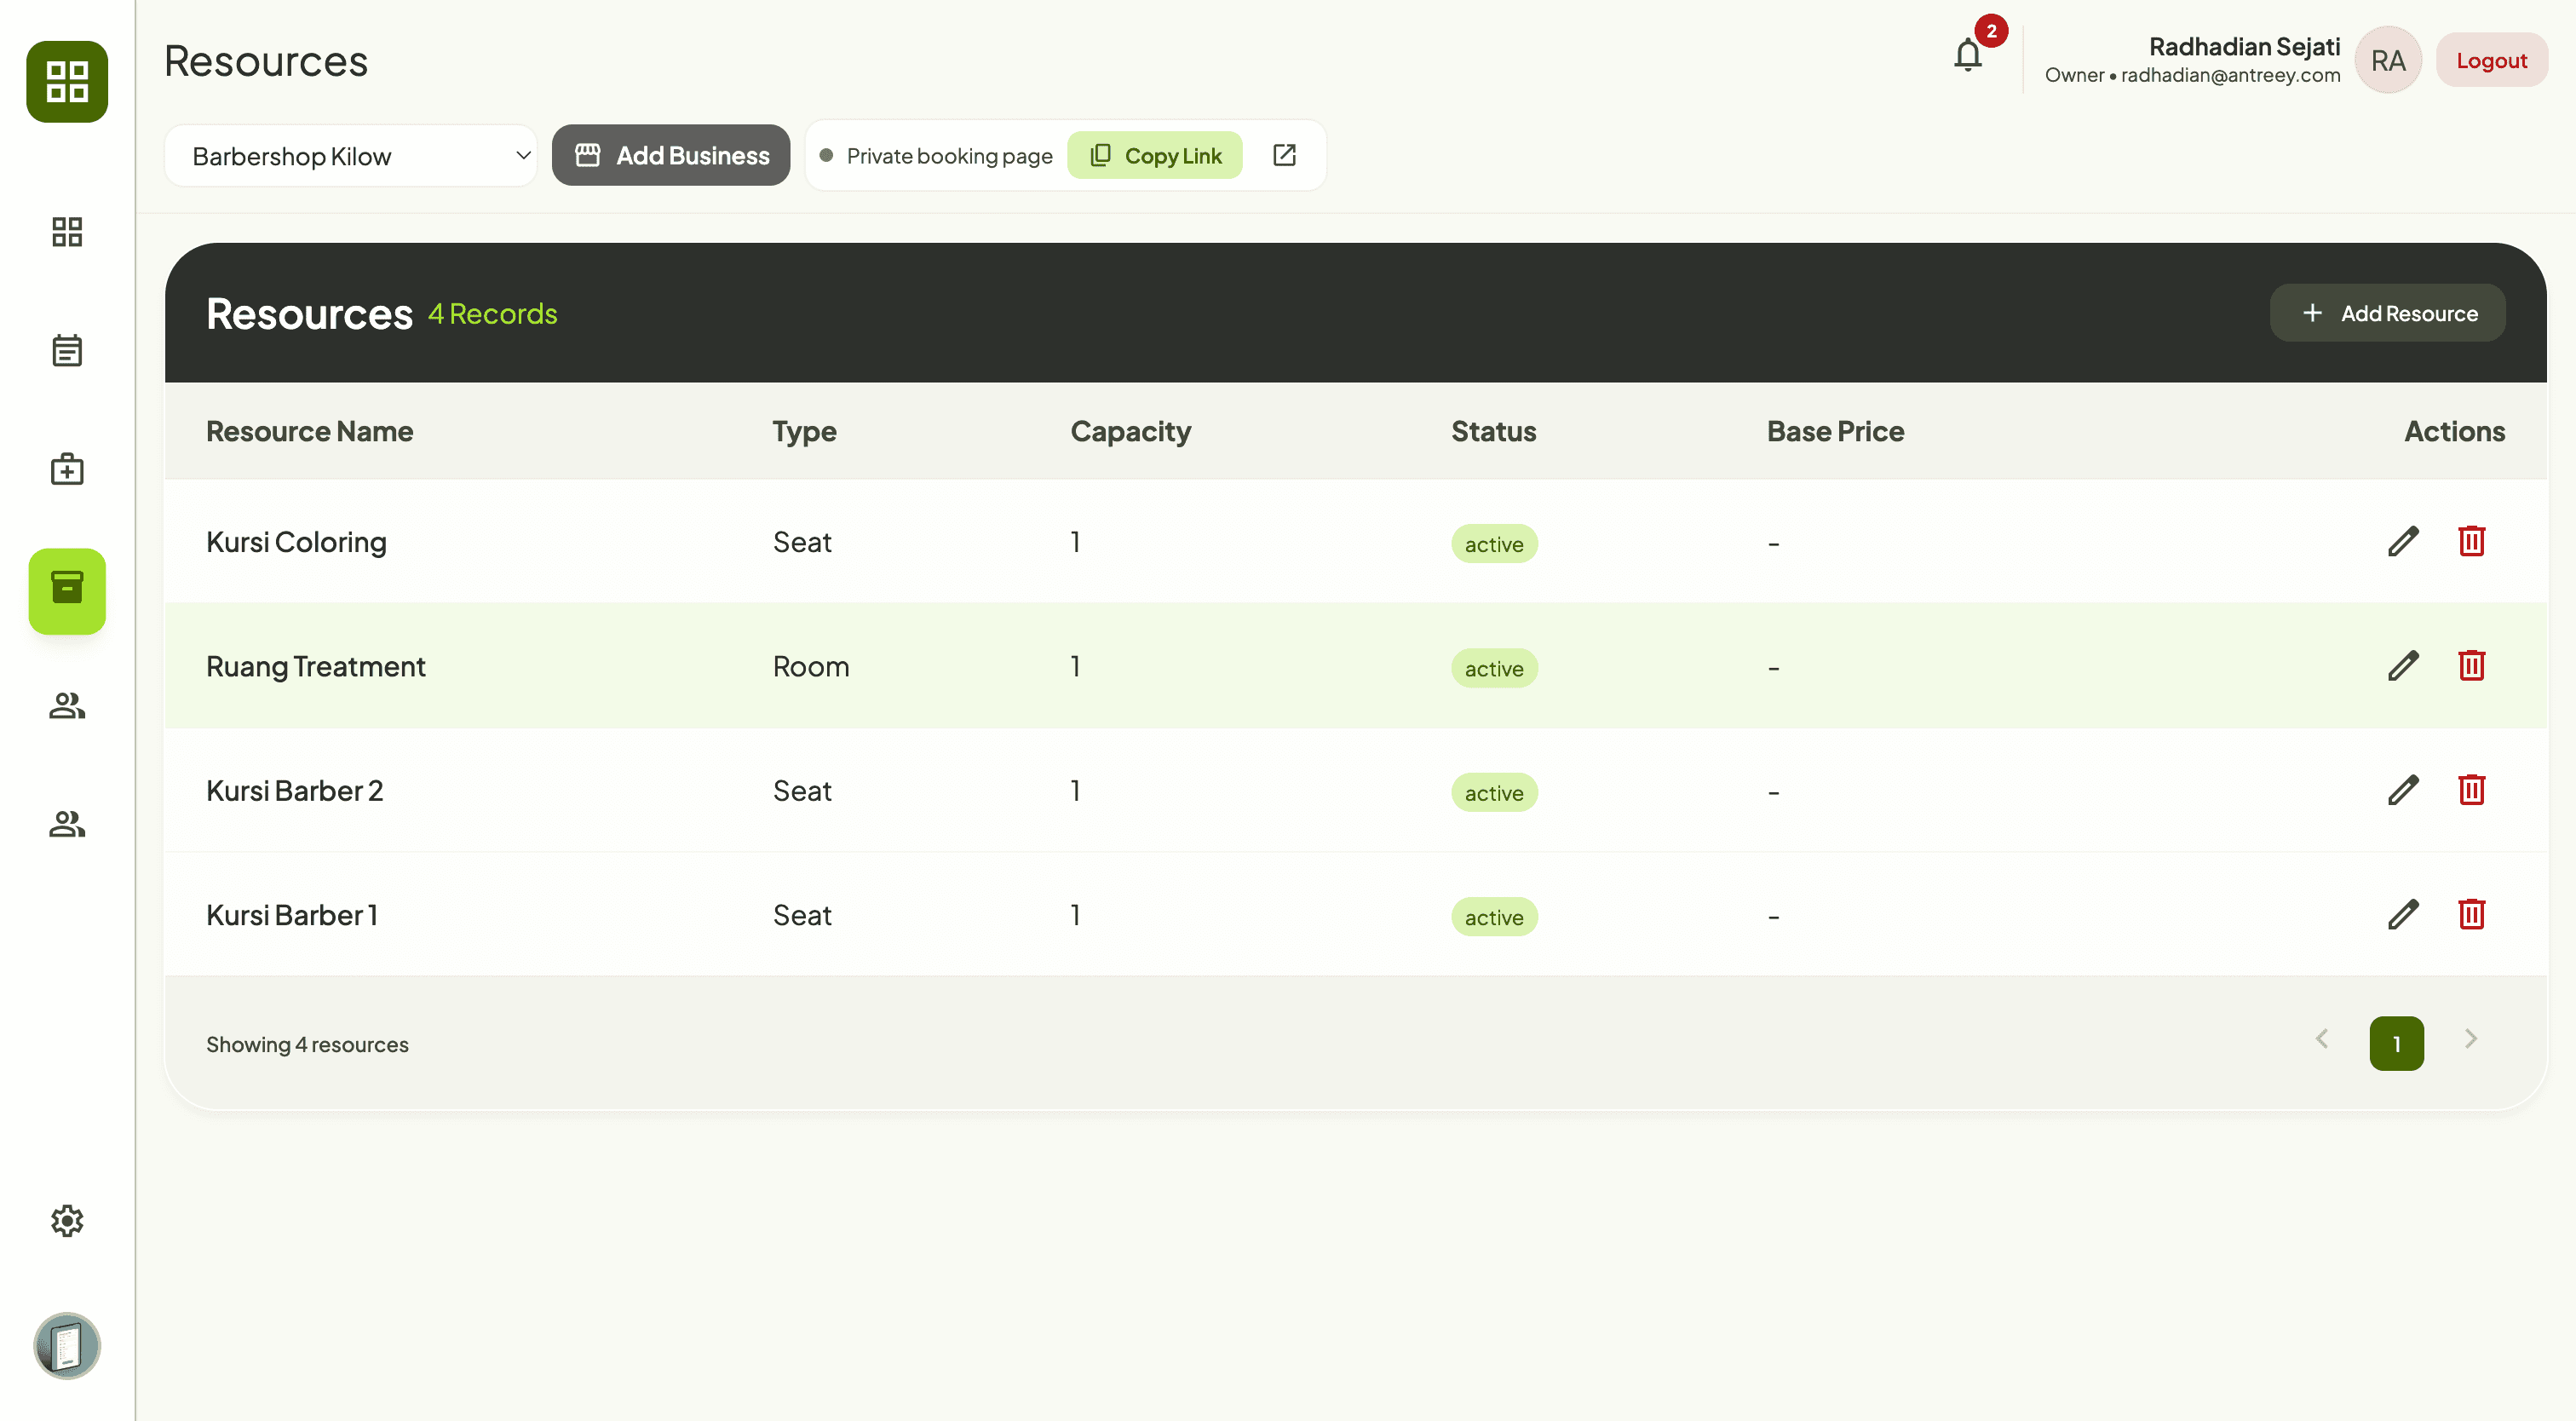Copy the booking page link
The width and height of the screenshot is (2576, 1421).
1155,155
